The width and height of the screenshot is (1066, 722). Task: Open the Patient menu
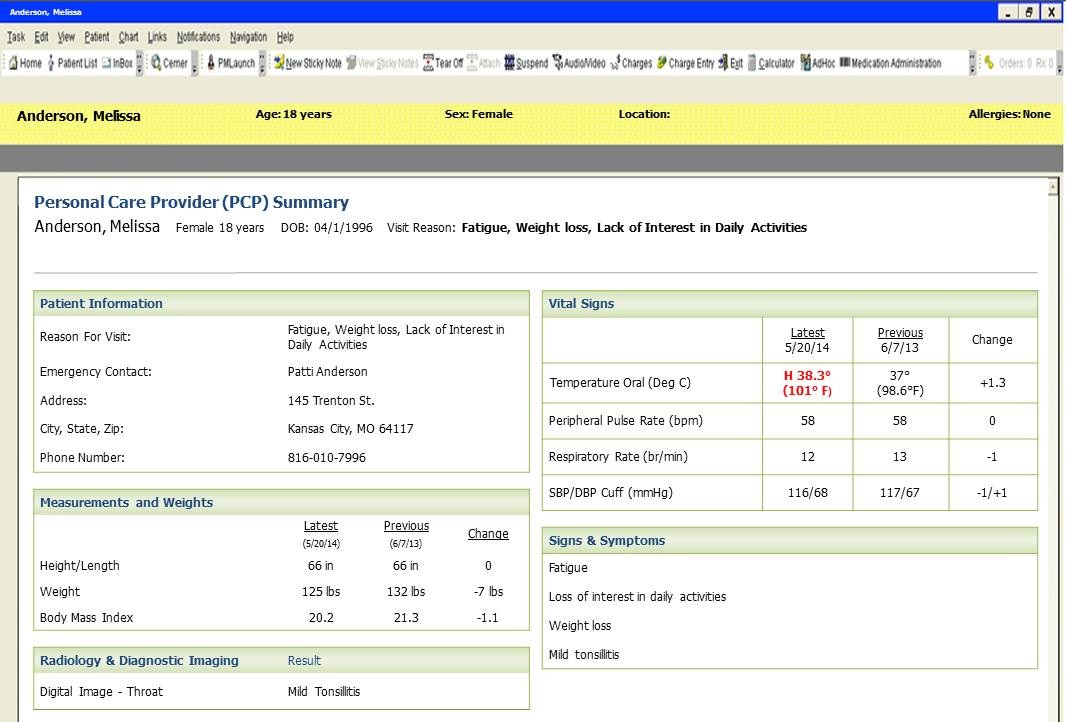click(x=97, y=37)
